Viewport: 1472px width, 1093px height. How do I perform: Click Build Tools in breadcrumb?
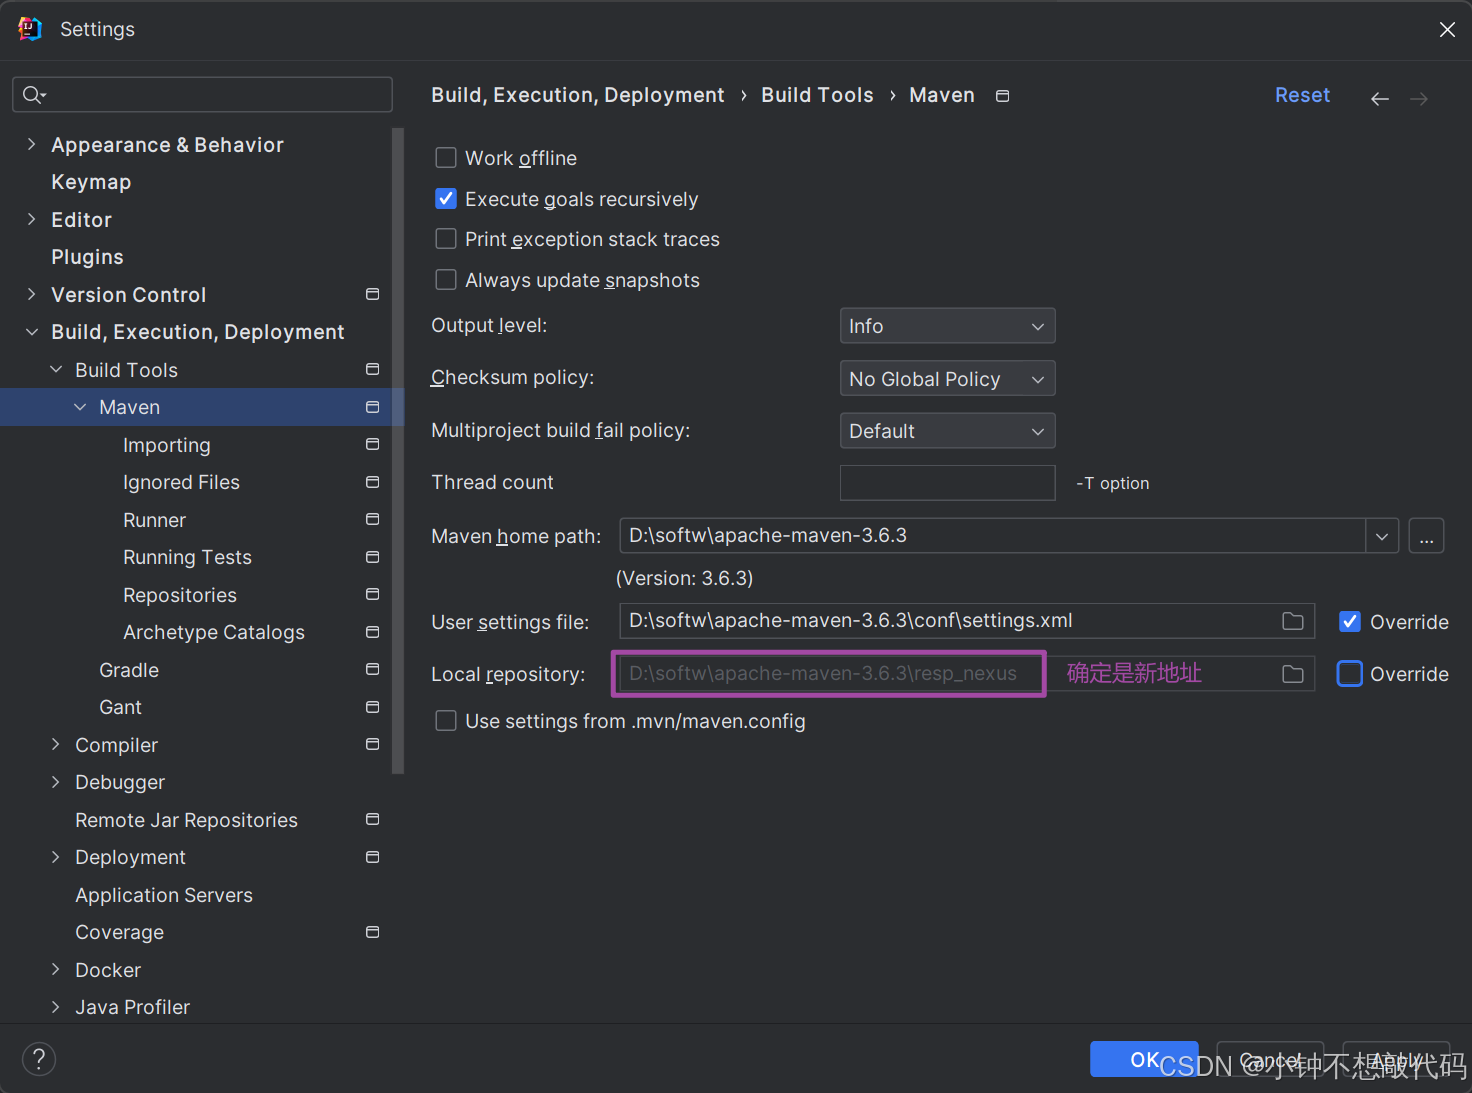pyautogui.click(x=817, y=95)
